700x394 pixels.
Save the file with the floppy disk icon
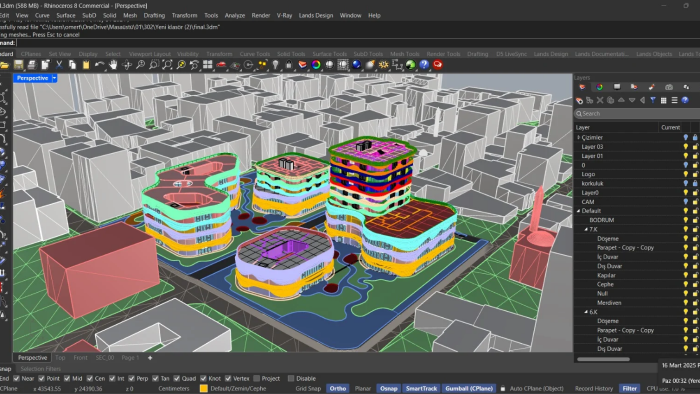pos(18,65)
